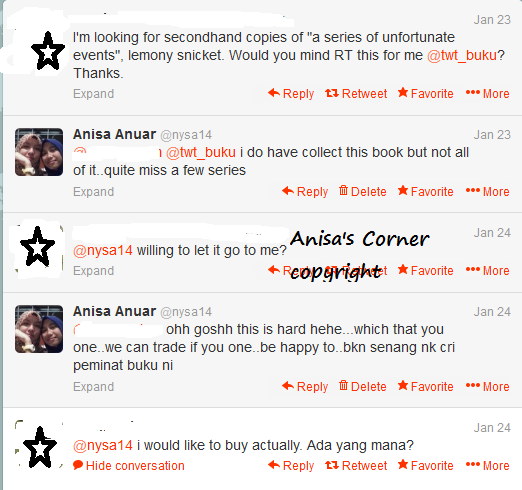The image size is (522, 490).
Task: Delete Anisa's tweet about missing a few series
Action: click(x=362, y=192)
